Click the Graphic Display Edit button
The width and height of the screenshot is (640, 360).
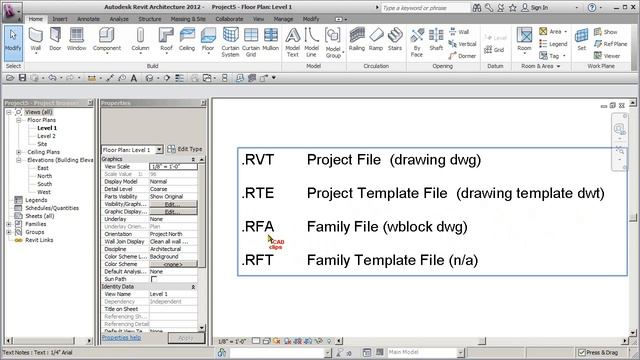(x=173, y=211)
